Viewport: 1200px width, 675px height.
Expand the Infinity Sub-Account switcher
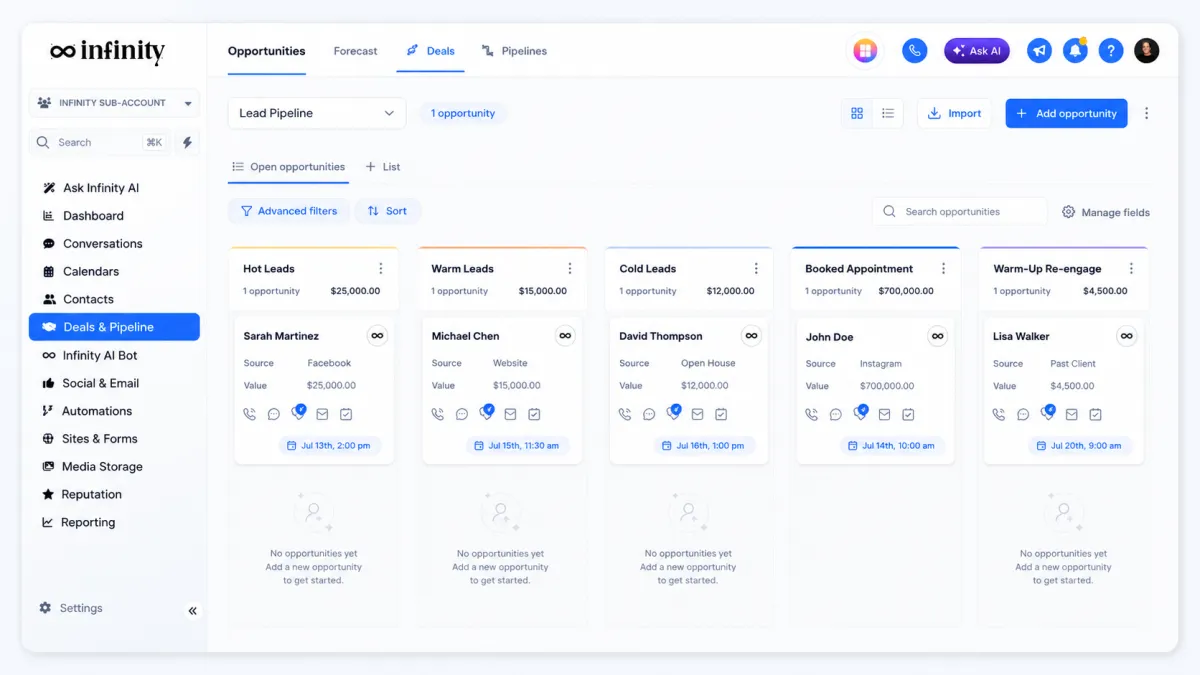(x=114, y=103)
